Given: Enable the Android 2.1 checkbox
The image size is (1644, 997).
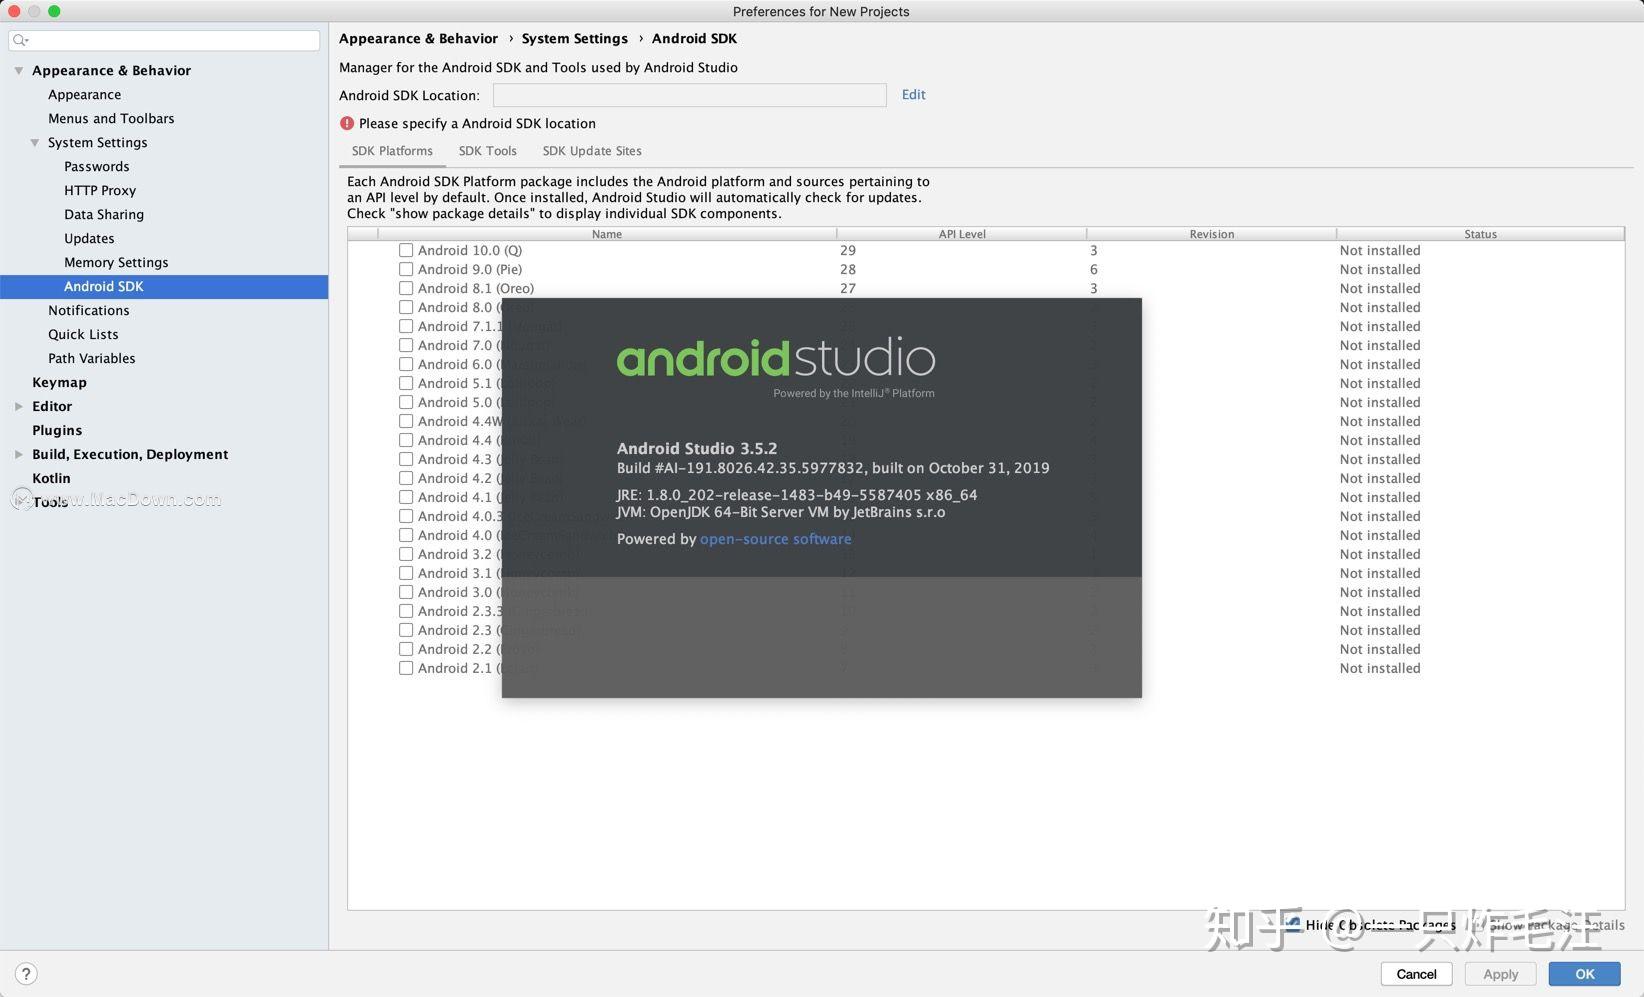Looking at the screenshot, I should point(406,668).
